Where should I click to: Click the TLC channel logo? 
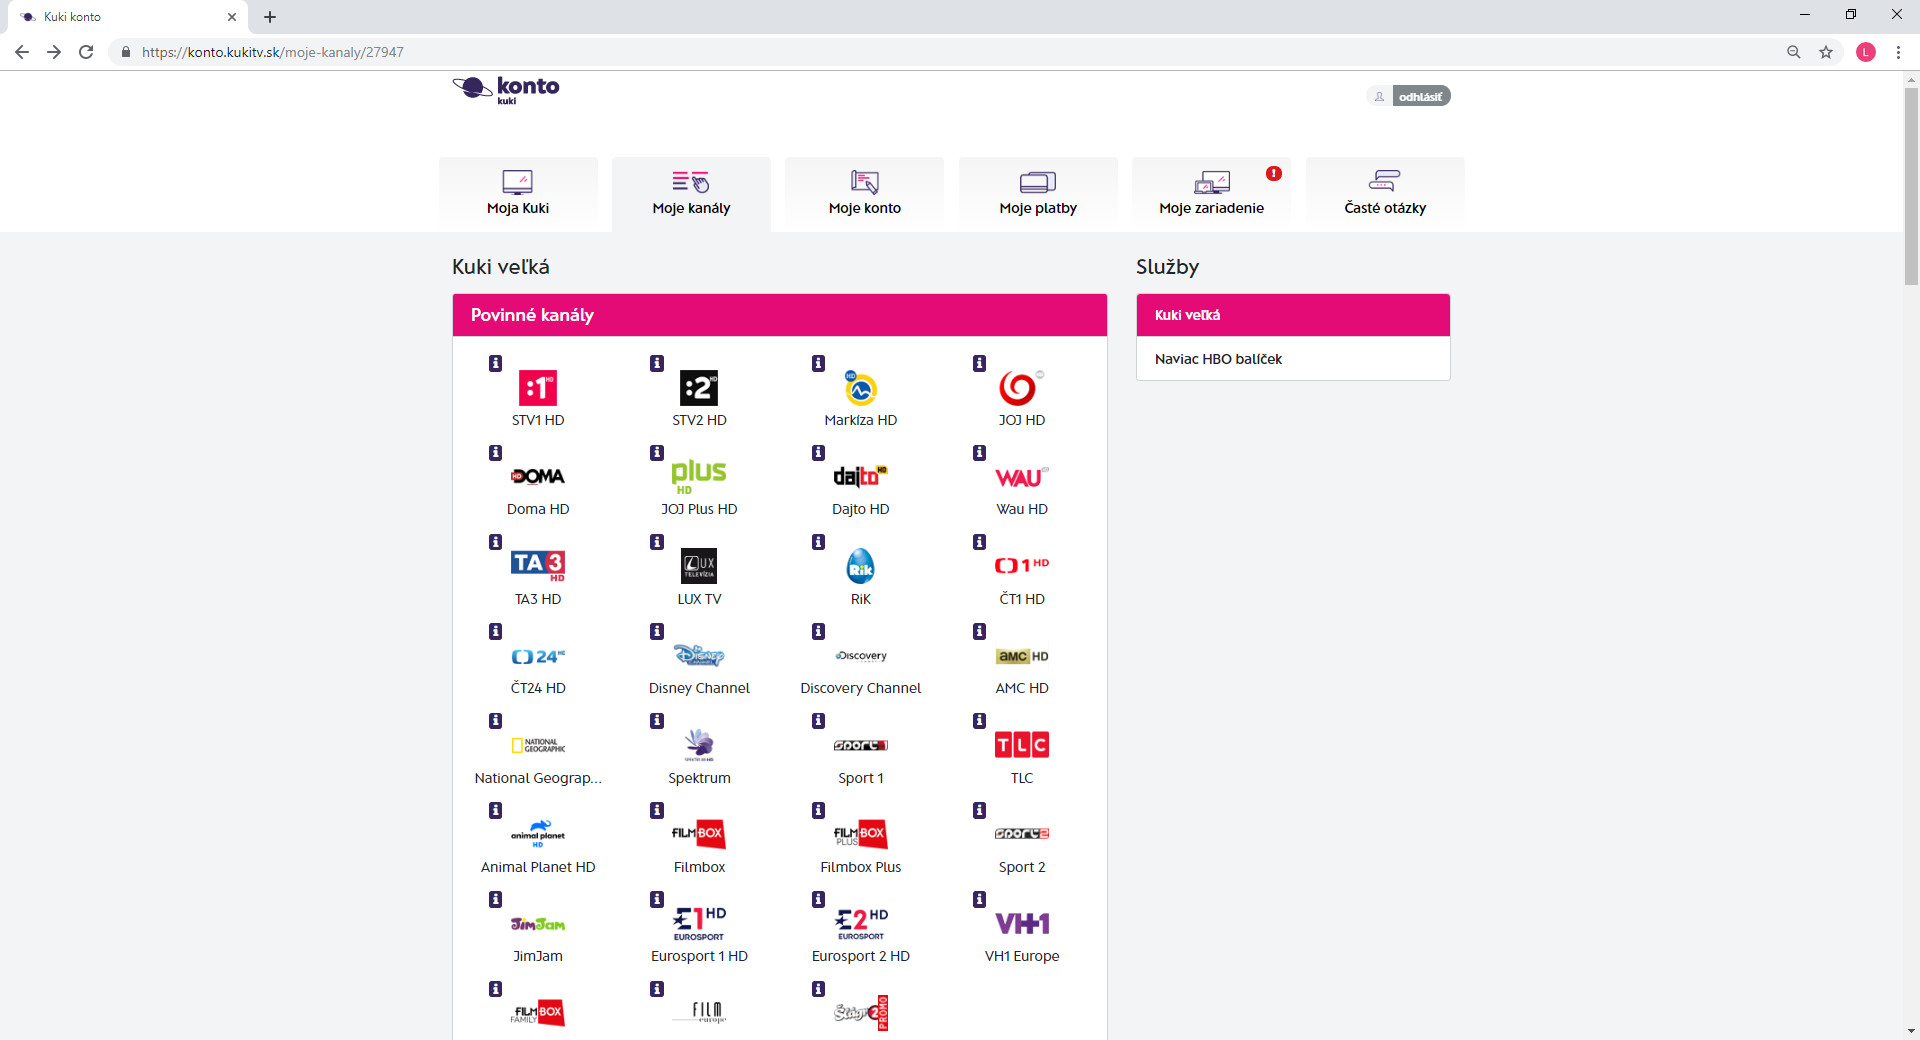point(1022,745)
